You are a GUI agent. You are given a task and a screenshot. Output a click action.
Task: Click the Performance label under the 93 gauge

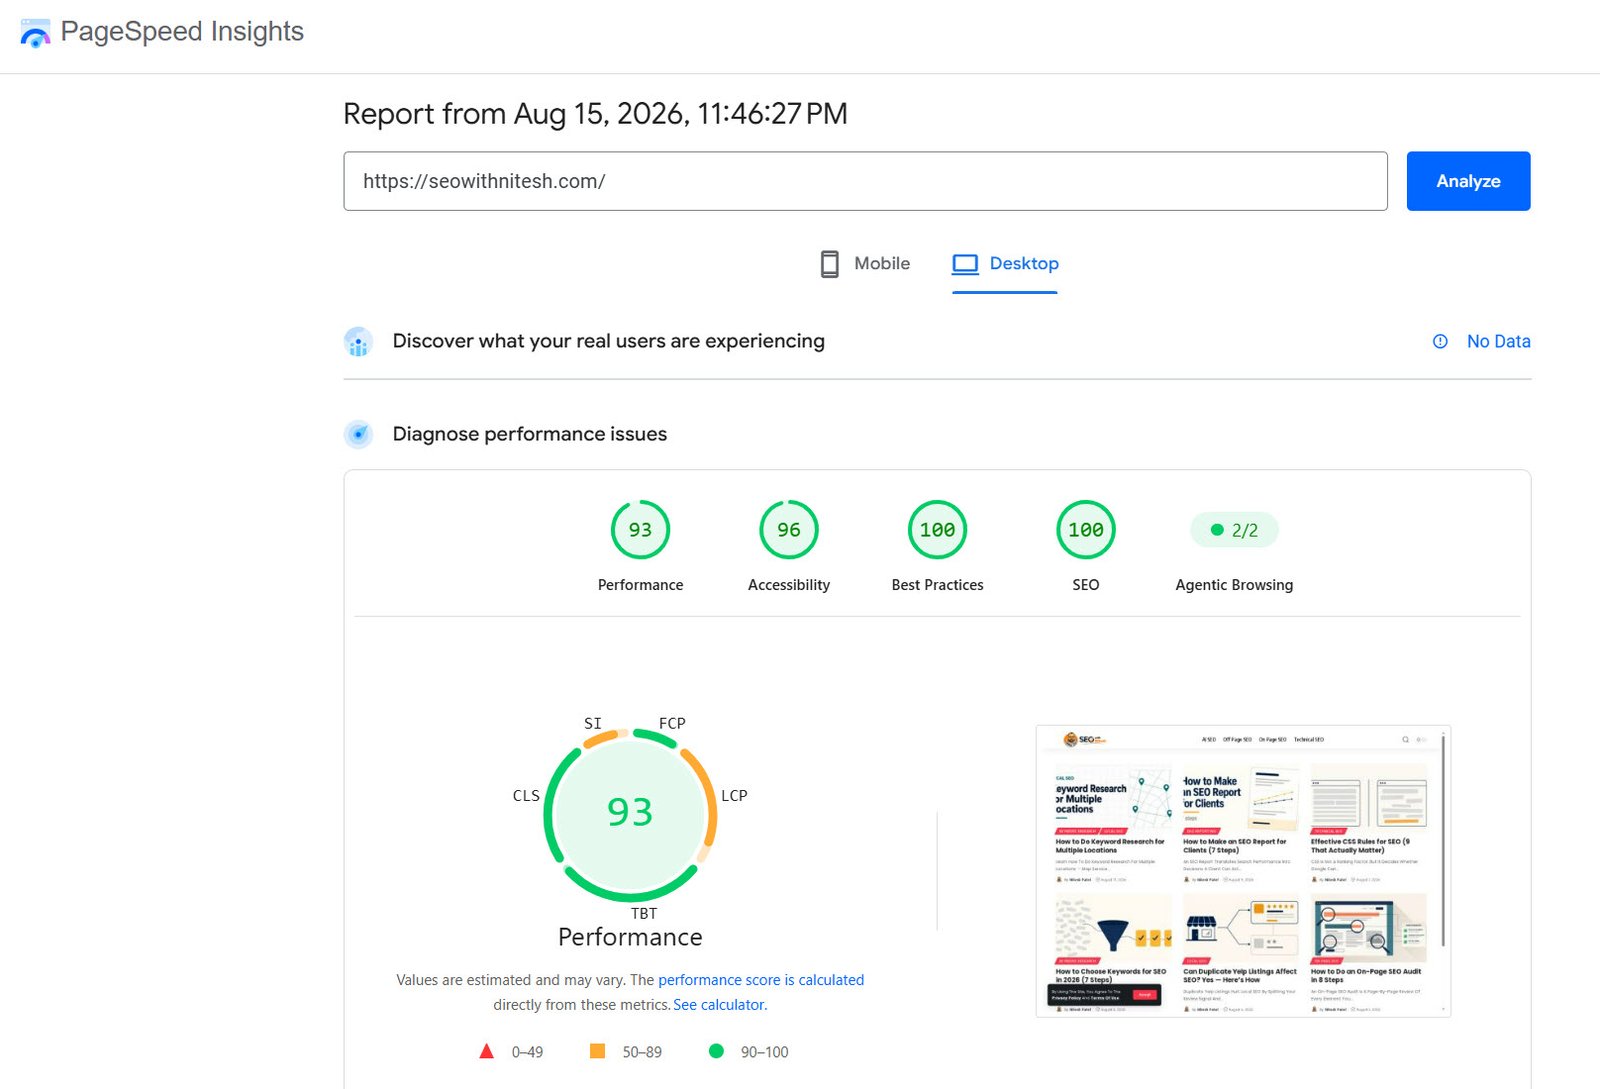pos(640,585)
